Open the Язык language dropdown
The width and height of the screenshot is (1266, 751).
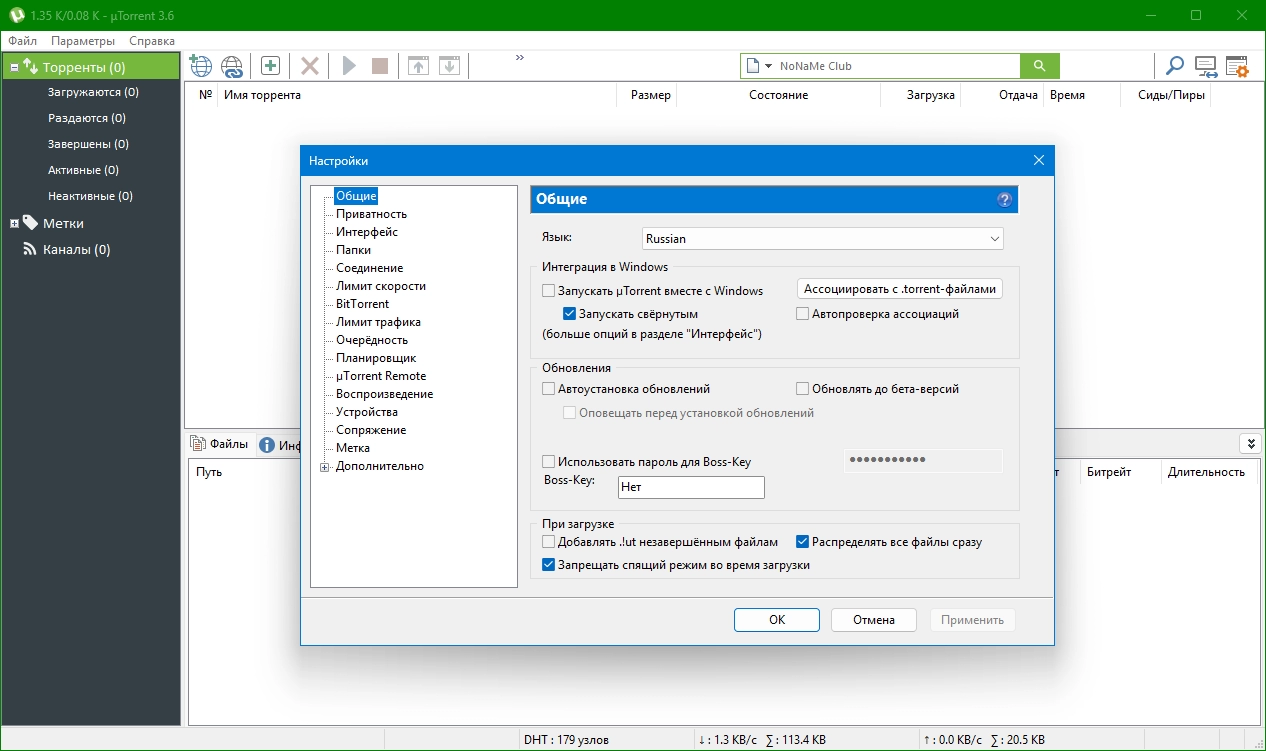point(822,239)
